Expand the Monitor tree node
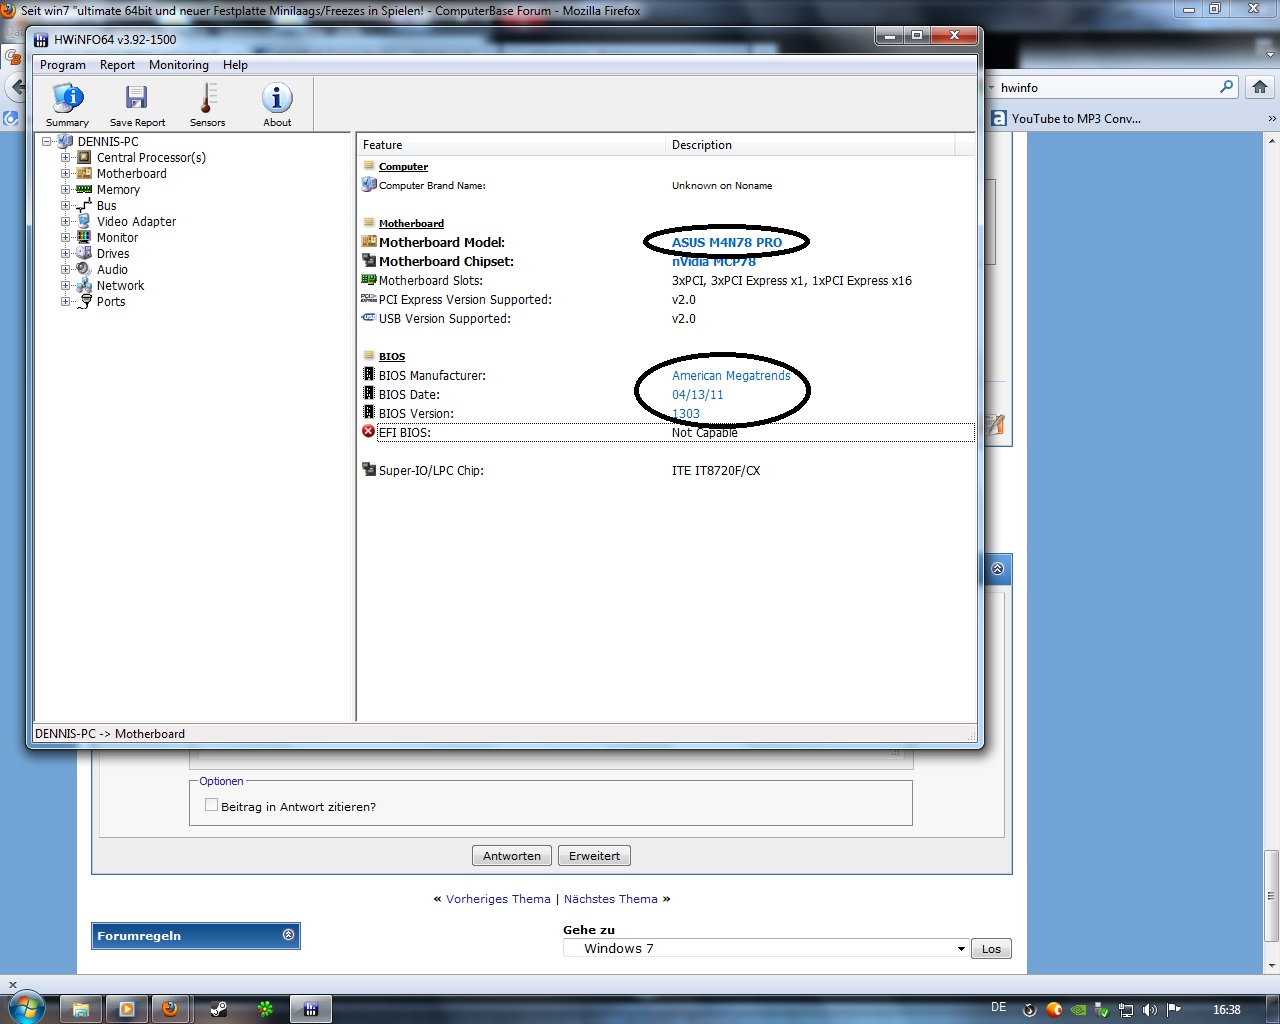The width and height of the screenshot is (1280, 1024). pos(65,238)
